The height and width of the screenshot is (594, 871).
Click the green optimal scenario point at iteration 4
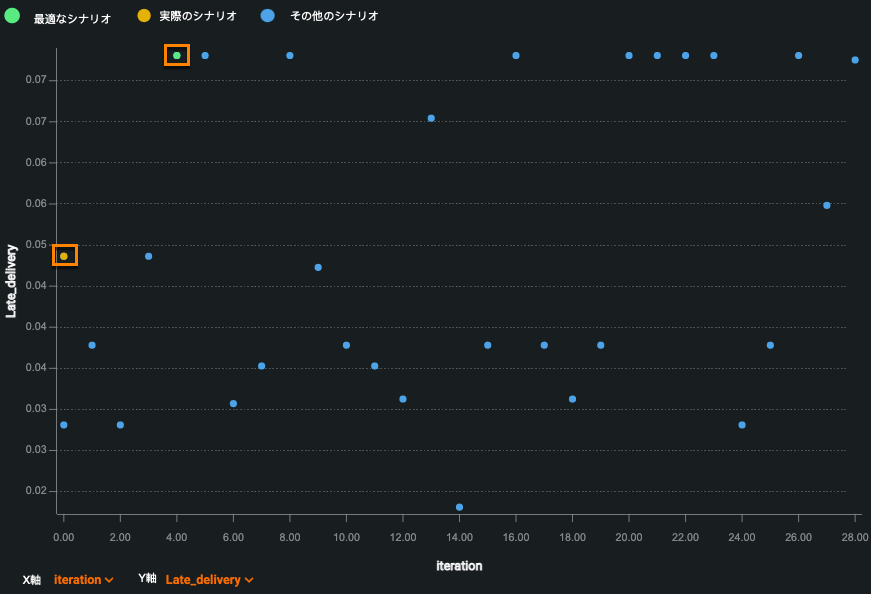point(177,55)
